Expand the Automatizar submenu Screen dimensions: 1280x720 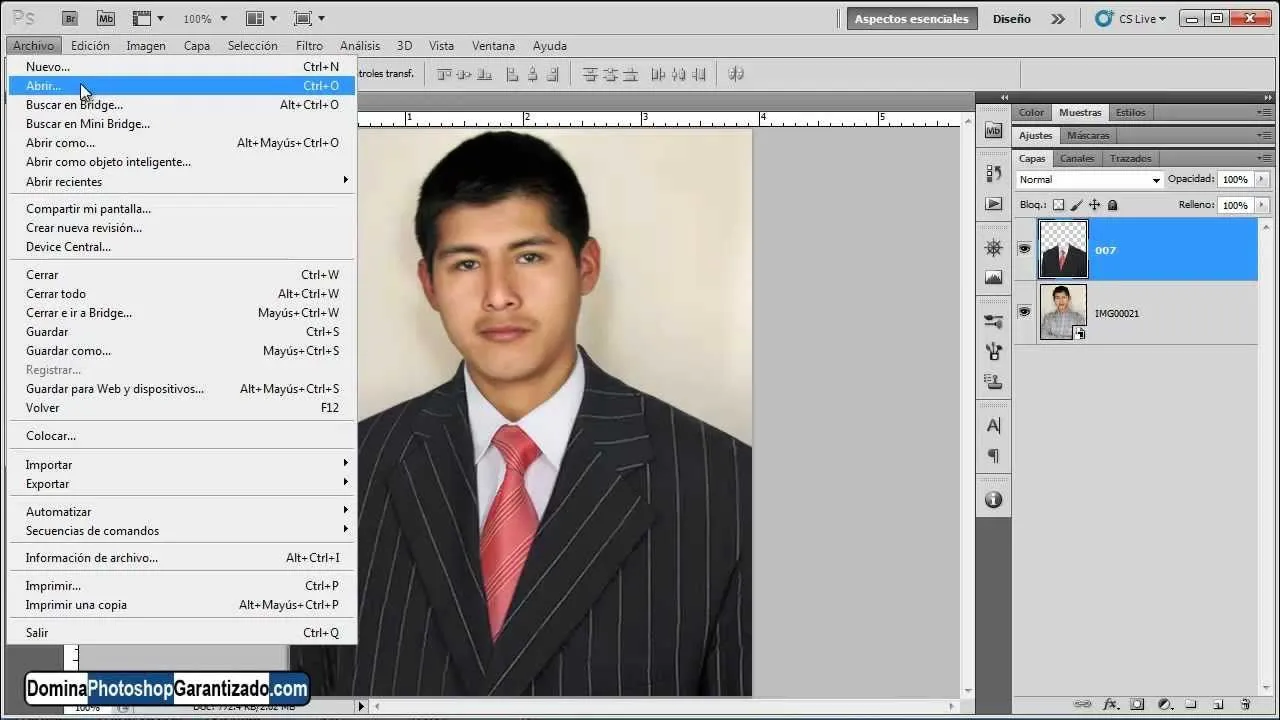click(346, 511)
